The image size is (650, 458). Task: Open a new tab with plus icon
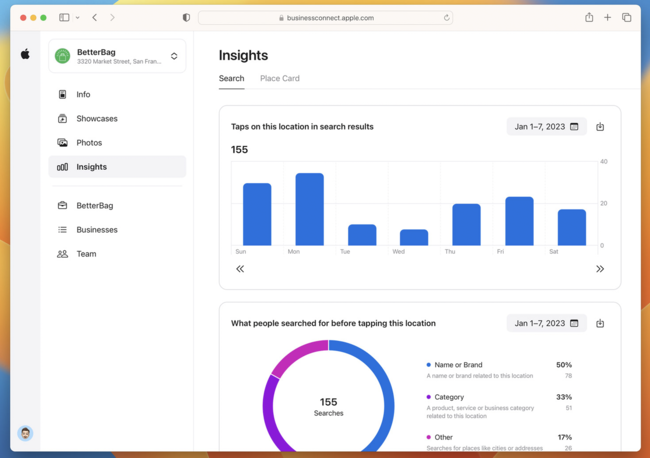607,17
